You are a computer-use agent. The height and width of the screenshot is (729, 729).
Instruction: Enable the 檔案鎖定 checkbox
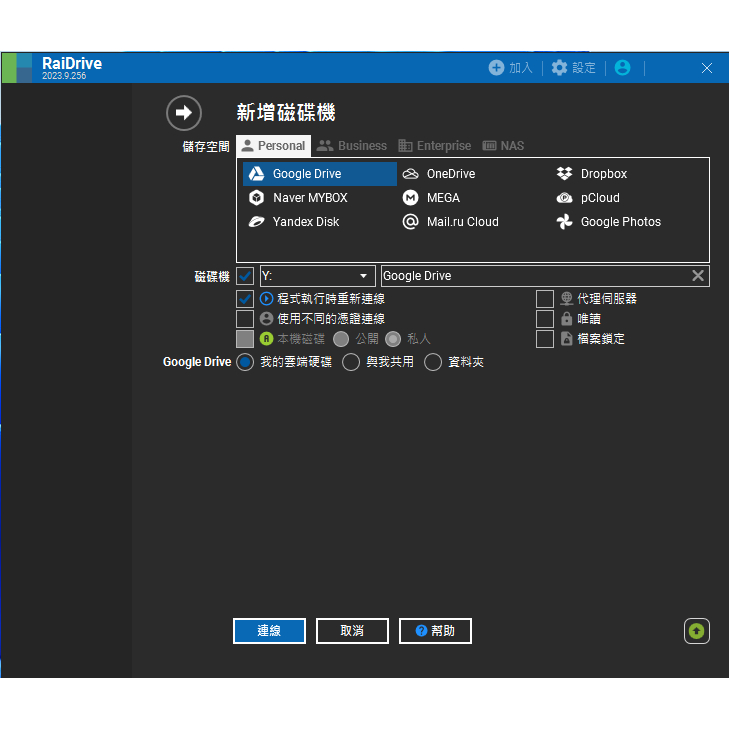[545, 339]
